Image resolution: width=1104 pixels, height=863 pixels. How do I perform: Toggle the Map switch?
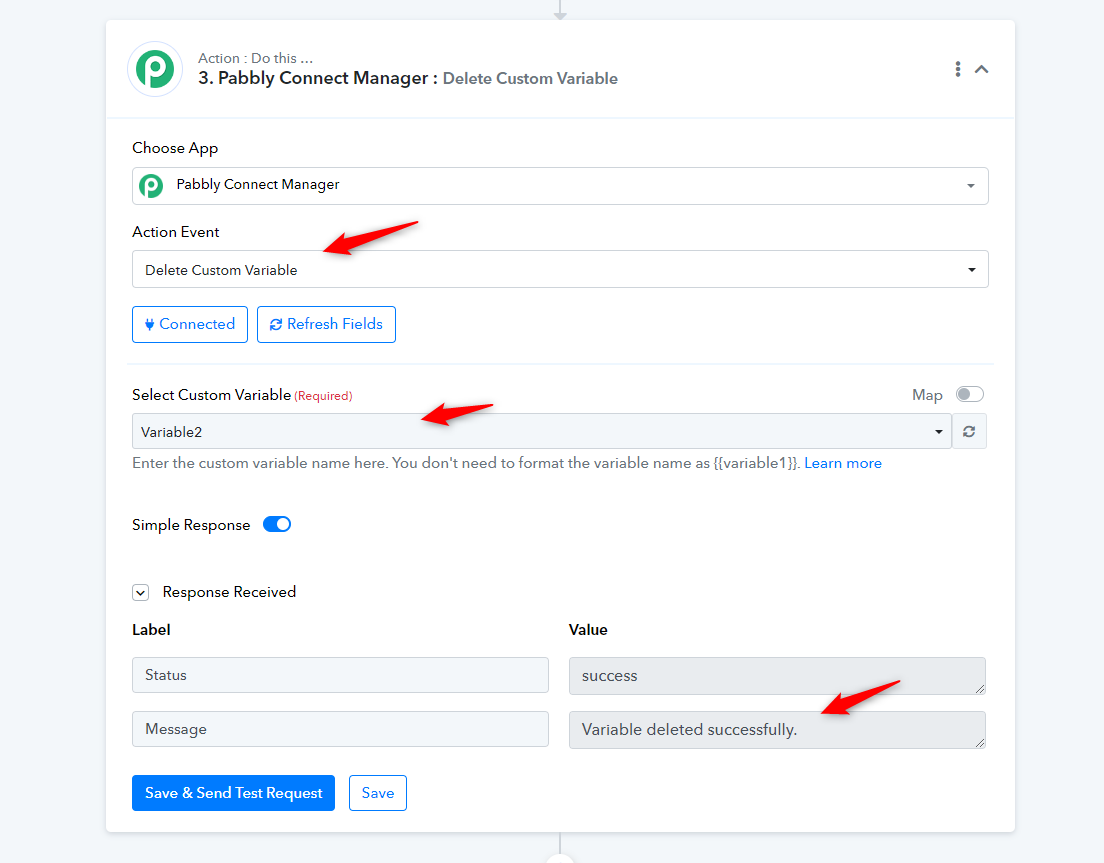click(970, 394)
